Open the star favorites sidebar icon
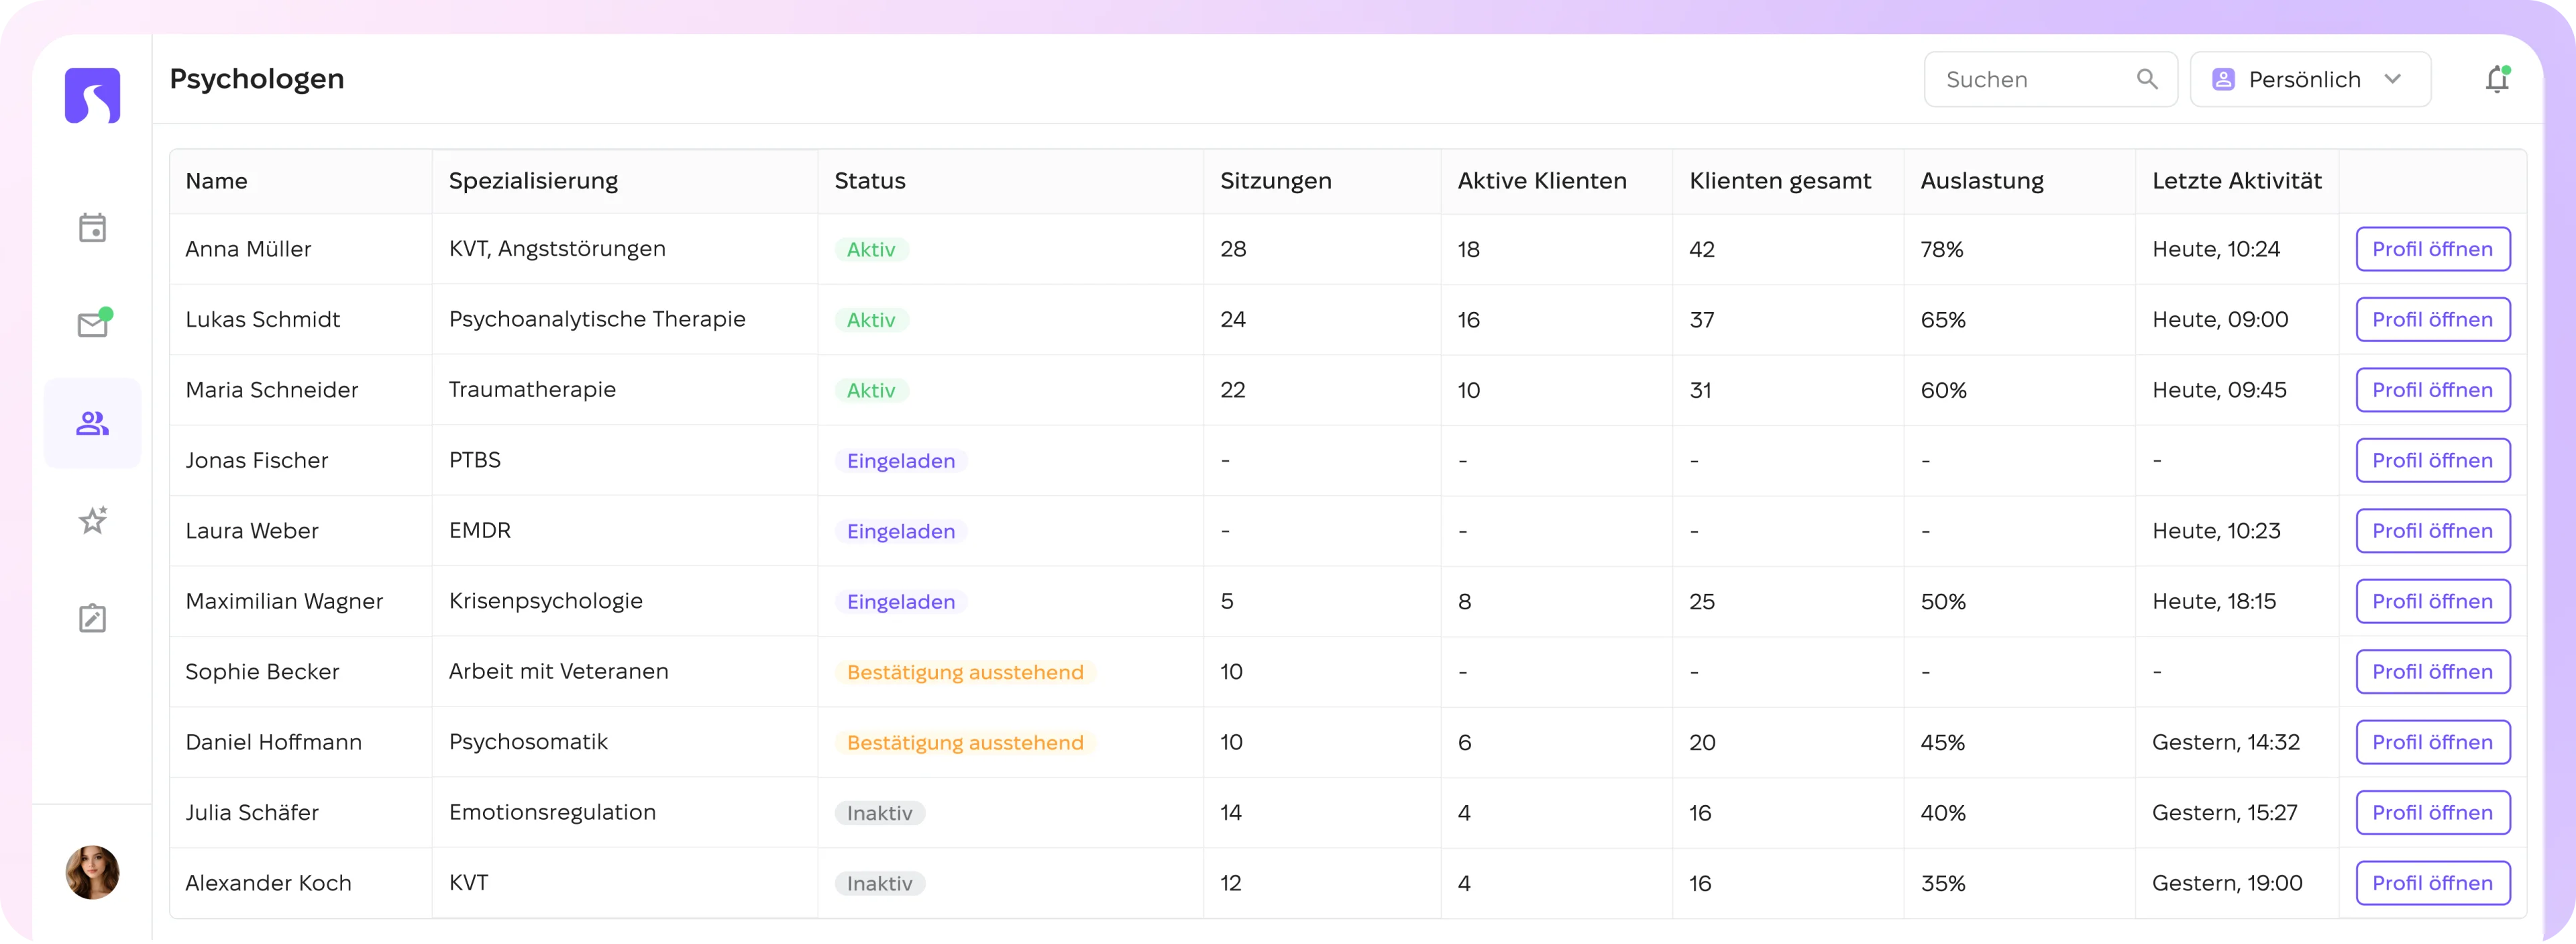The width and height of the screenshot is (2576, 944). click(x=93, y=520)
